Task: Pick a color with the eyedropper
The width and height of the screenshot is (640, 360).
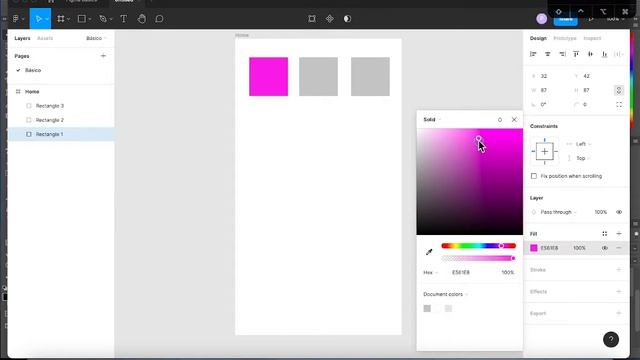Action: tap(429, 252)
